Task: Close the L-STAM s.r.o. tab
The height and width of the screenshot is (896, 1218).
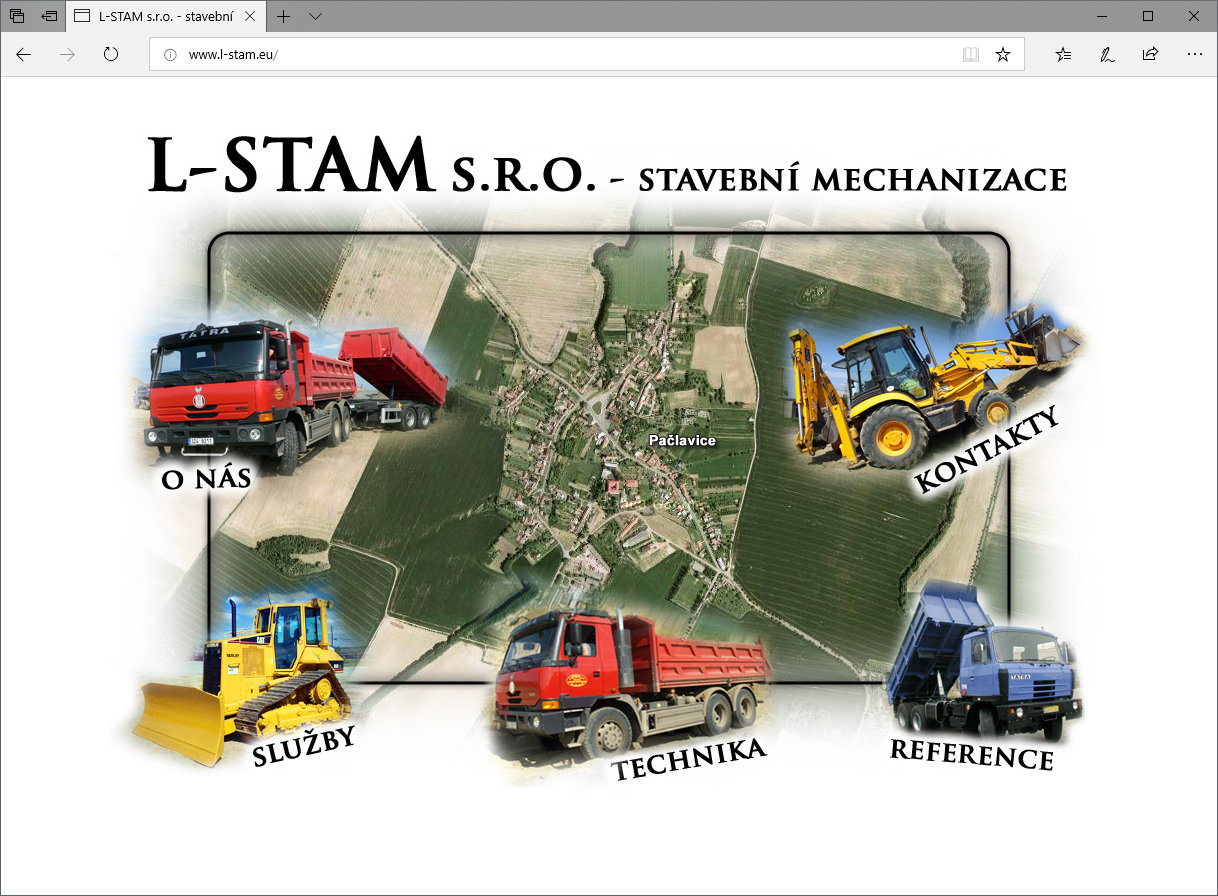Action: [250, 16]
